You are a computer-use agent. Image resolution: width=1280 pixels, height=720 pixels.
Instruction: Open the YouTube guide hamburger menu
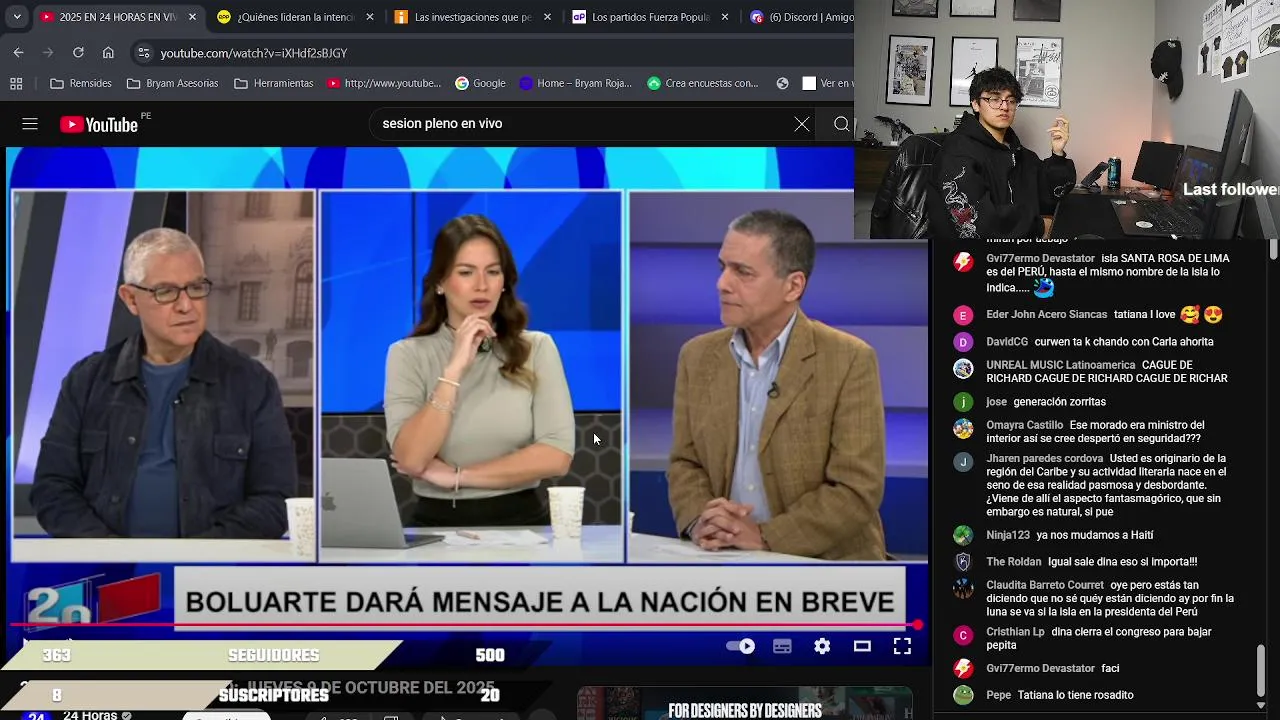click(30, 124)
